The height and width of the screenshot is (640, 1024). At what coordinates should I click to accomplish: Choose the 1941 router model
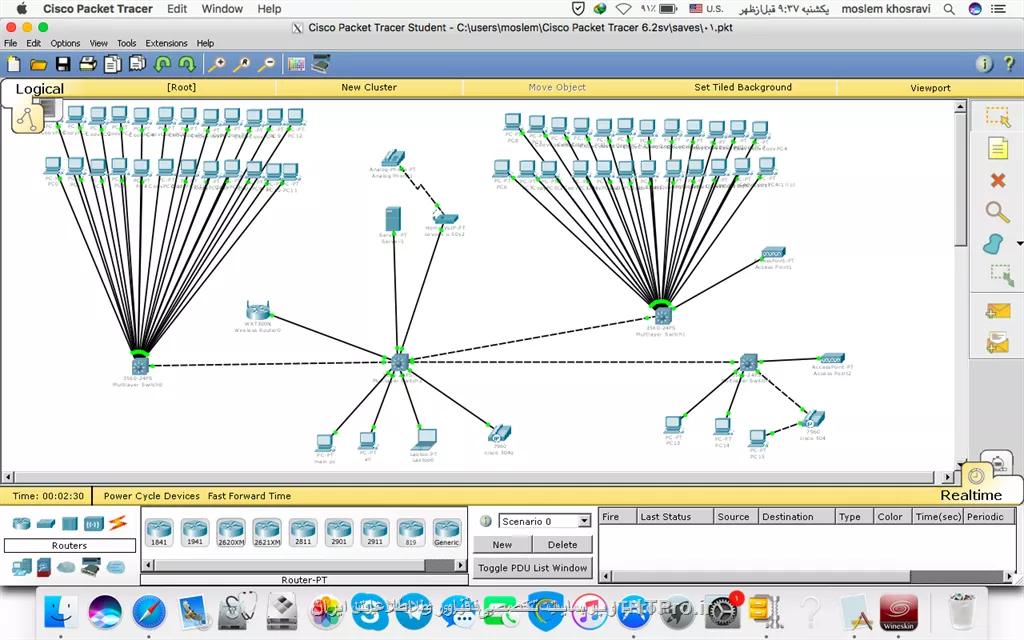pos(195,532)
